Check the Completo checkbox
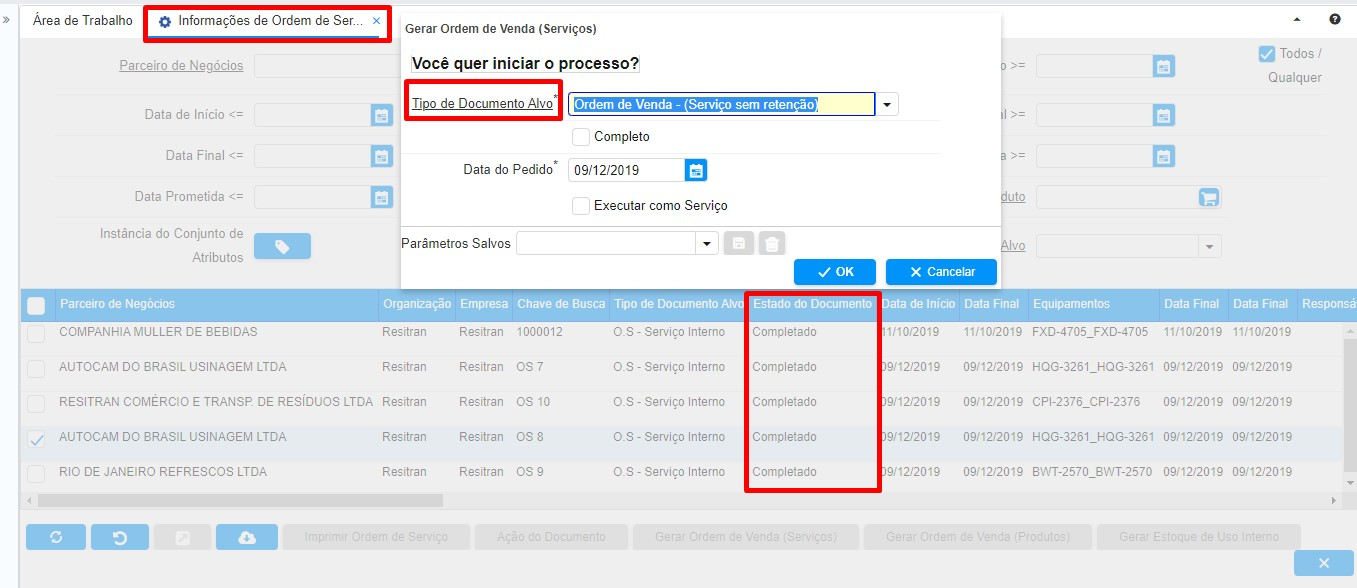The height and width of the screenshot is (588, 1357). tap(581, 136)
